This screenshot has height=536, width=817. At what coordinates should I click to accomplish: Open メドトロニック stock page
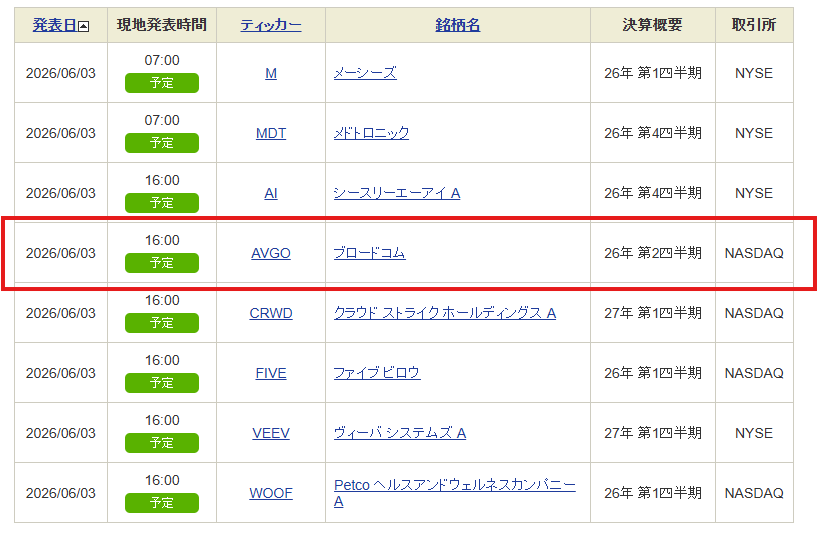pyautogui.click(x=371, y=133)
